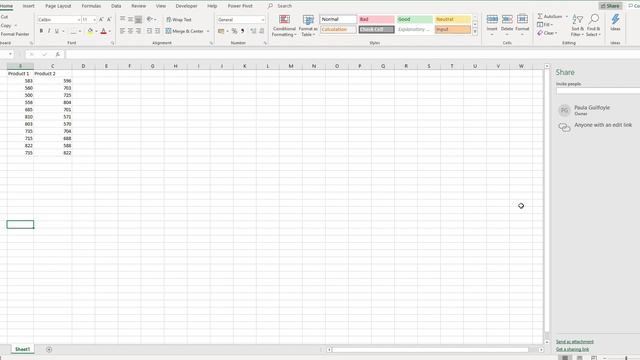640x360 pixels.
Task: Click Format Painter
Action: (x=15, y=34)
